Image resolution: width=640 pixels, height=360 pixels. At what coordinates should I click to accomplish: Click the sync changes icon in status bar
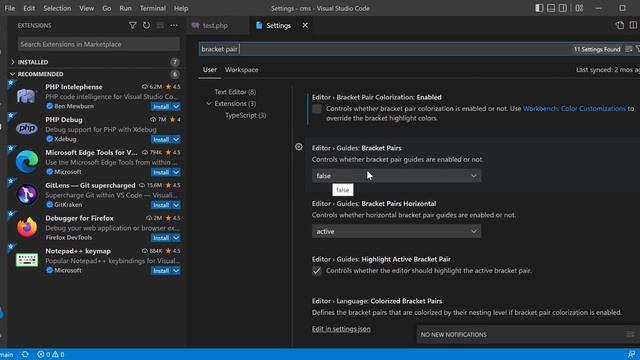(x=25, y=354)
